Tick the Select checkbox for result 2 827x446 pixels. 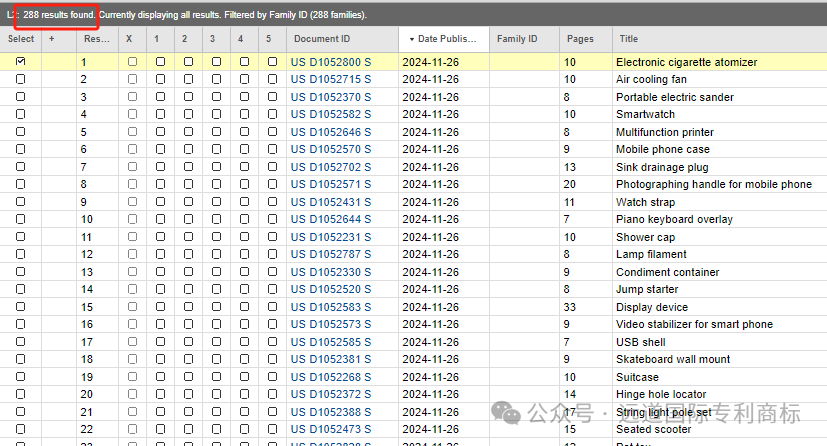point(21,79)
